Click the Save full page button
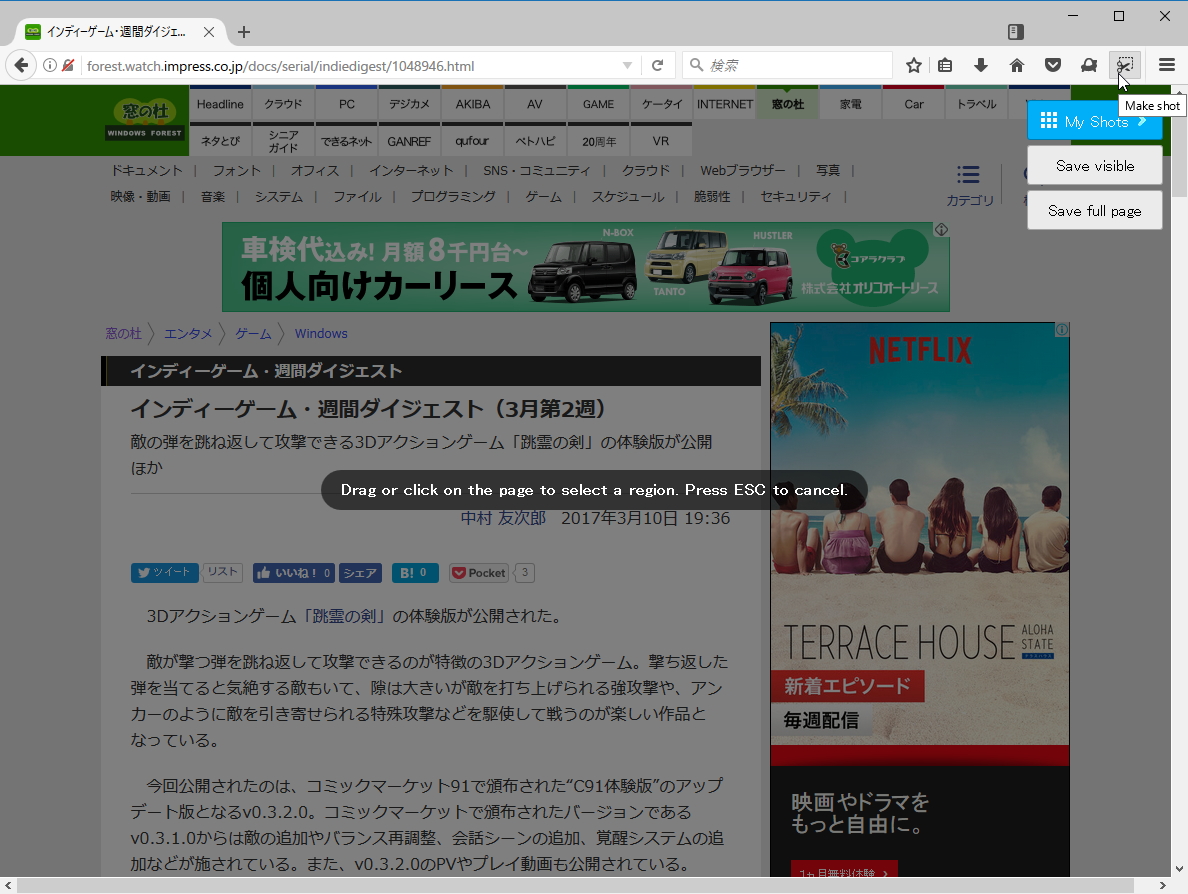 click(1094, 210)
